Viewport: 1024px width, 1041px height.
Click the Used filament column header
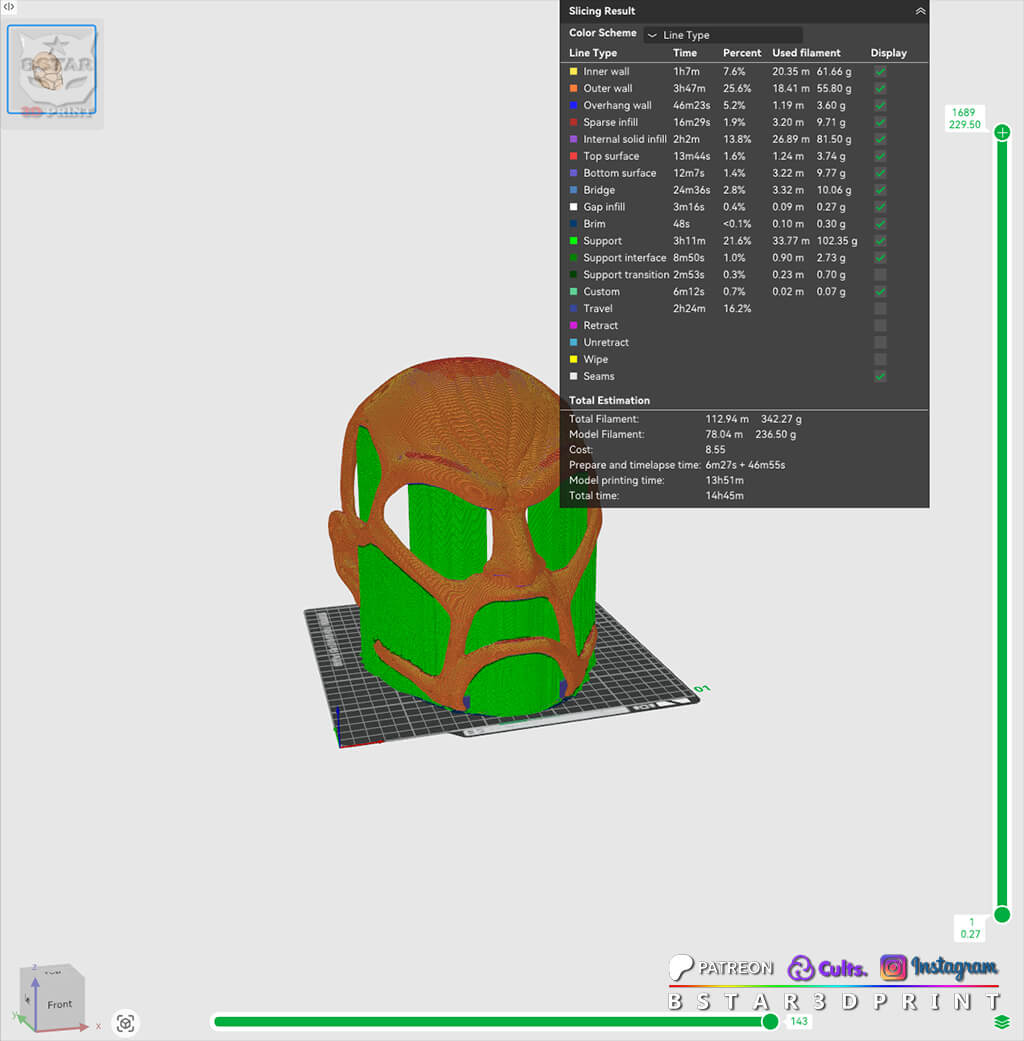point(806,52)
